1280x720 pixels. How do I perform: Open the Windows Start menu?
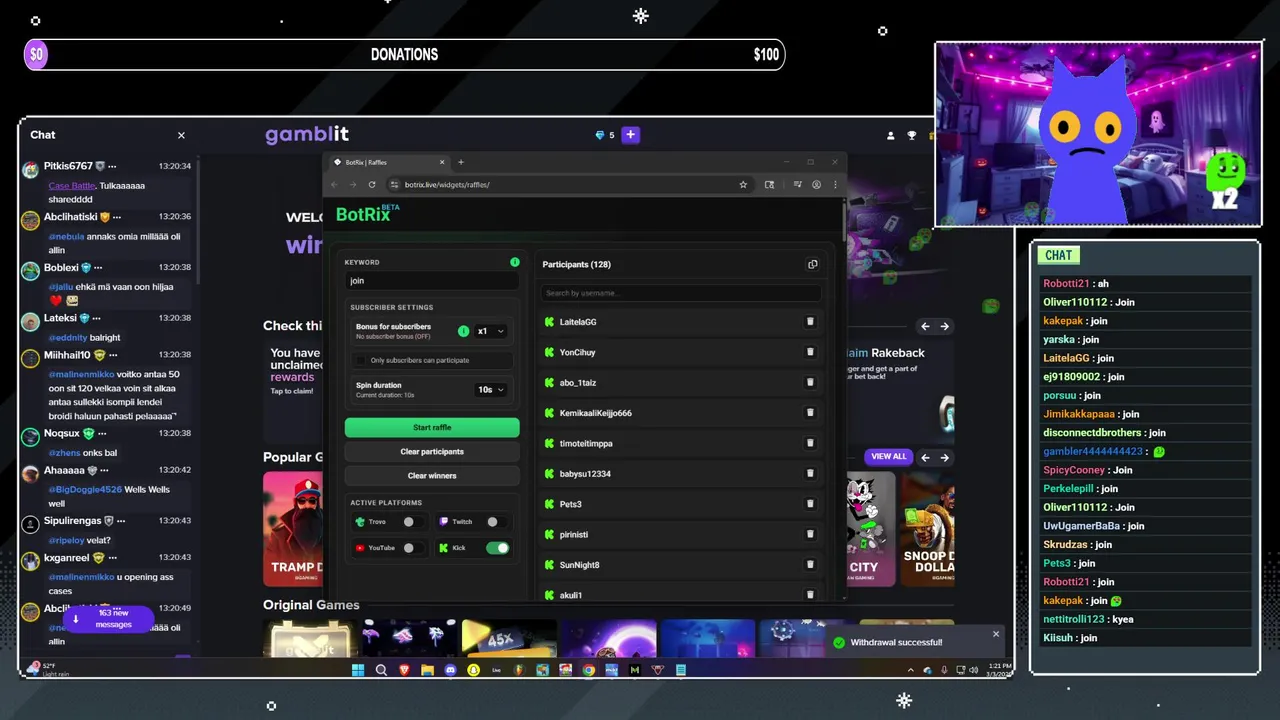[358, 670]
